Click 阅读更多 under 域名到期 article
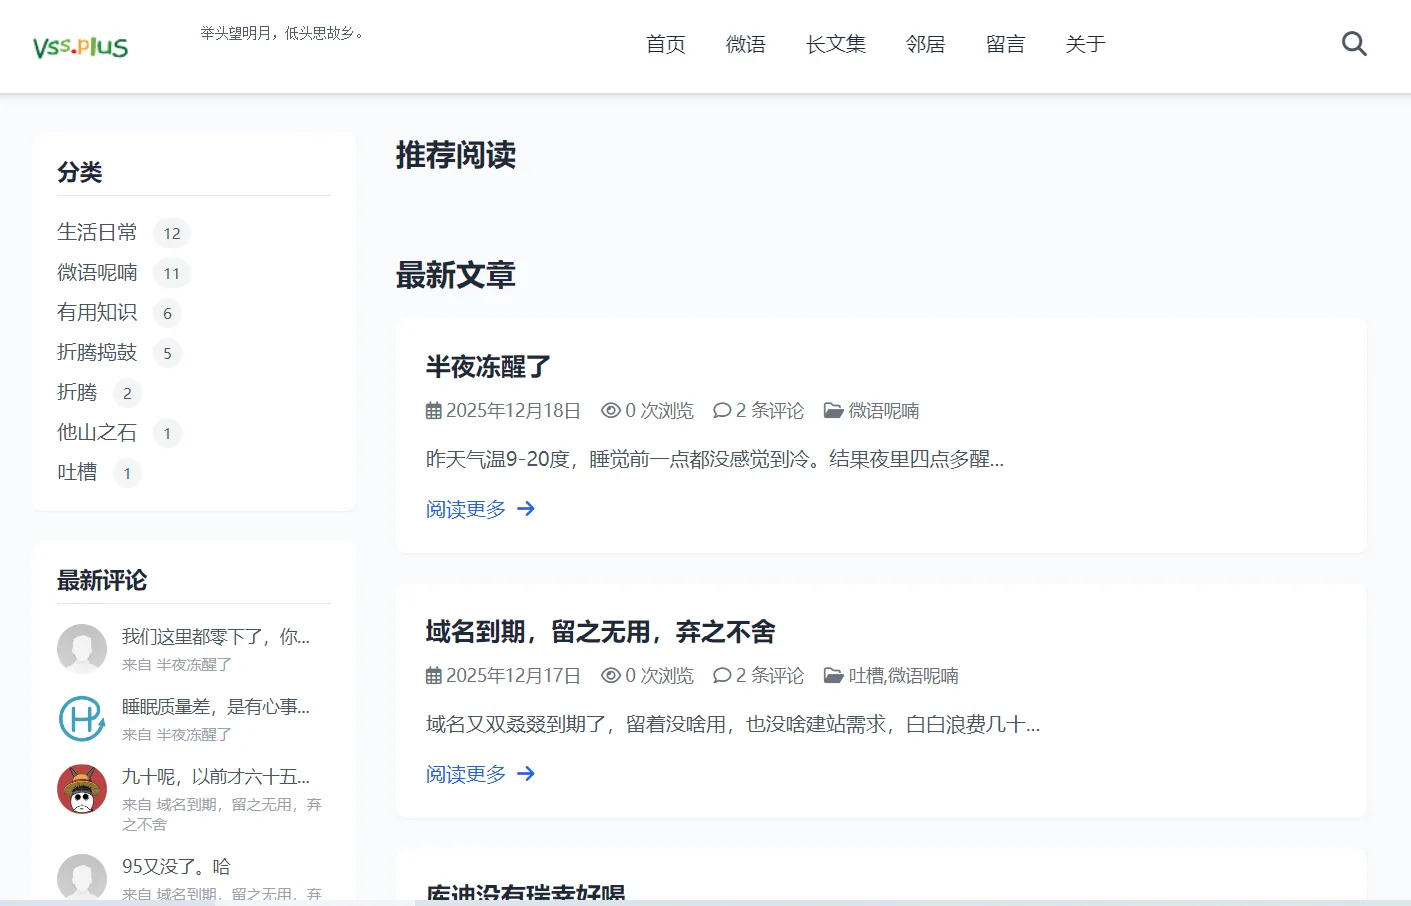Viewport: 1411px width, 906px height. pyautogui.click(x=464, y=773)
